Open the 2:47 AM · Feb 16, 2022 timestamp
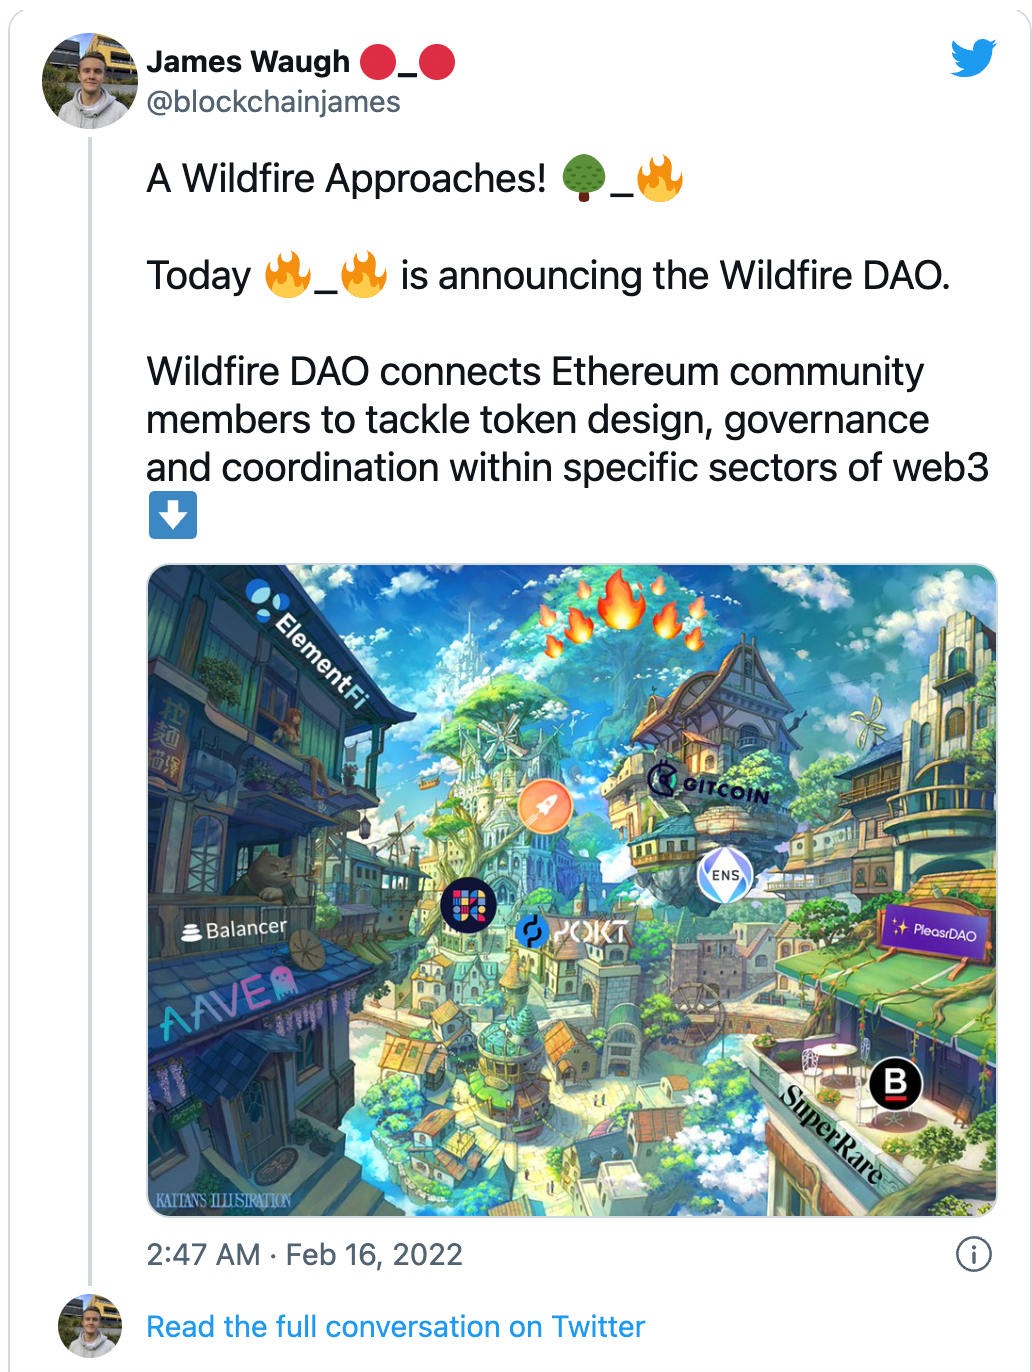The image size is (1032, 1372). click(304, 1254)
